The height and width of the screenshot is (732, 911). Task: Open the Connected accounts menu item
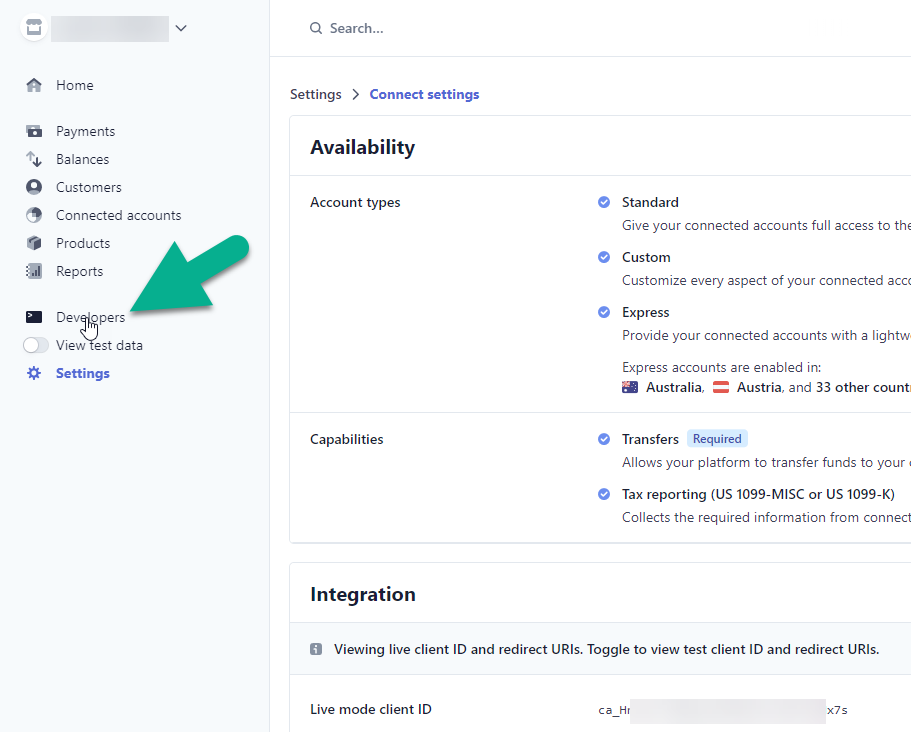click(x=119, y=215)
